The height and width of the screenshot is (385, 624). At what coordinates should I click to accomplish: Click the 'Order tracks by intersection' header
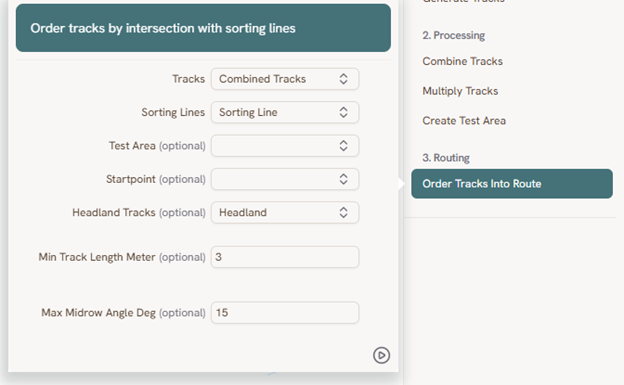pyautogui.click(x=203, y=28)
